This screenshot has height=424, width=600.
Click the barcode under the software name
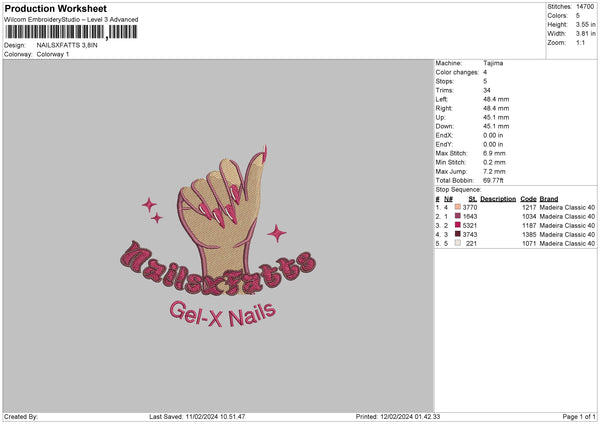tap(71, 32)
